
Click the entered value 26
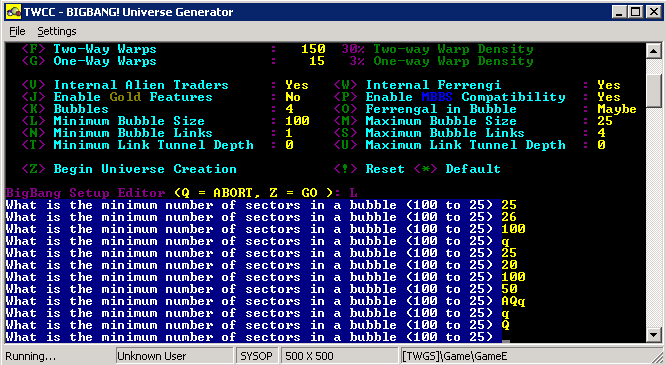pyautogui.click(x=509, y=217)
